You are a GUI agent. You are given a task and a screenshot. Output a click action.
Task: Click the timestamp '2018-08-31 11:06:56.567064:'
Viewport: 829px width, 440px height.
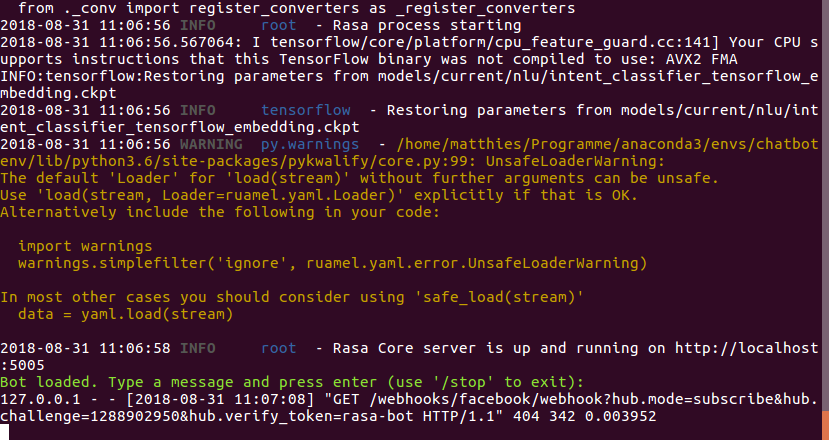[122, 42]
